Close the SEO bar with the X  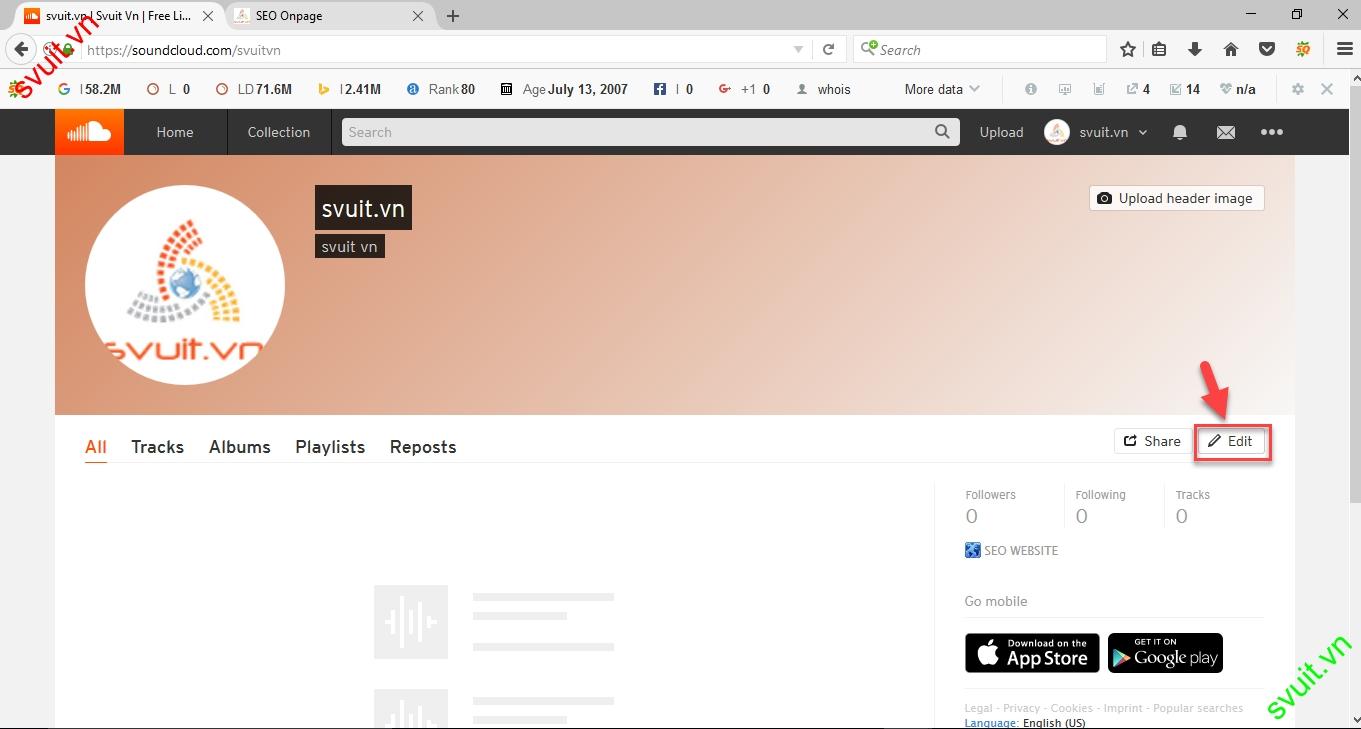point(1327,89)
